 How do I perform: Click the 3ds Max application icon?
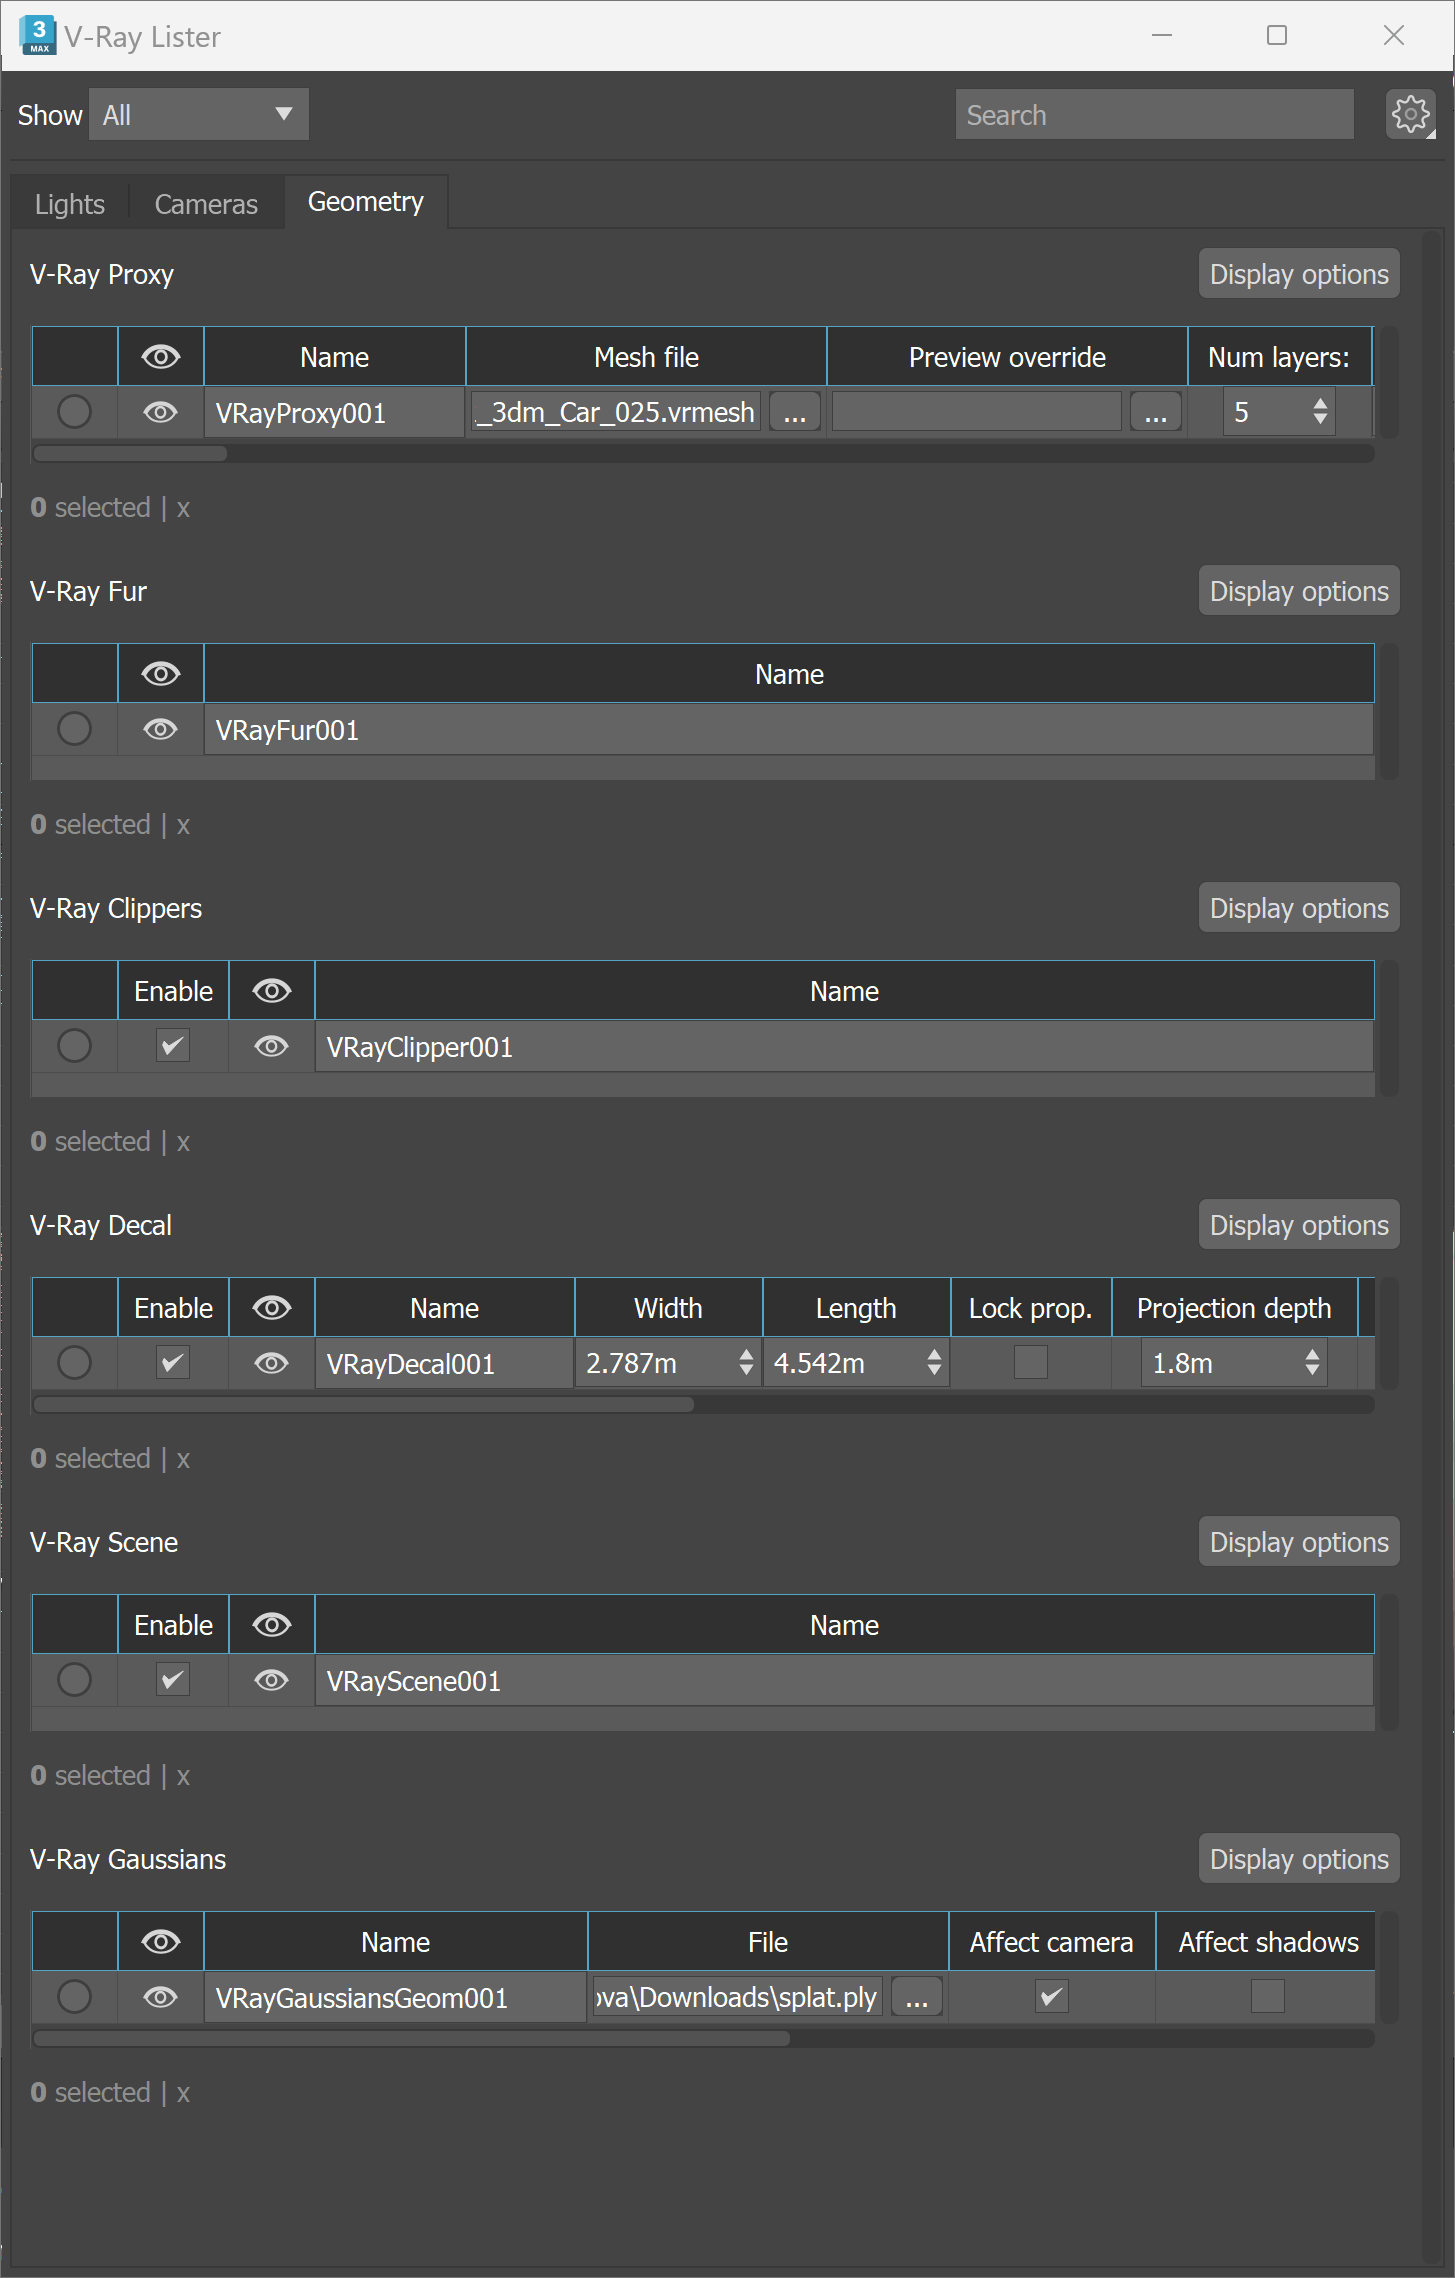tap(38, 35)
